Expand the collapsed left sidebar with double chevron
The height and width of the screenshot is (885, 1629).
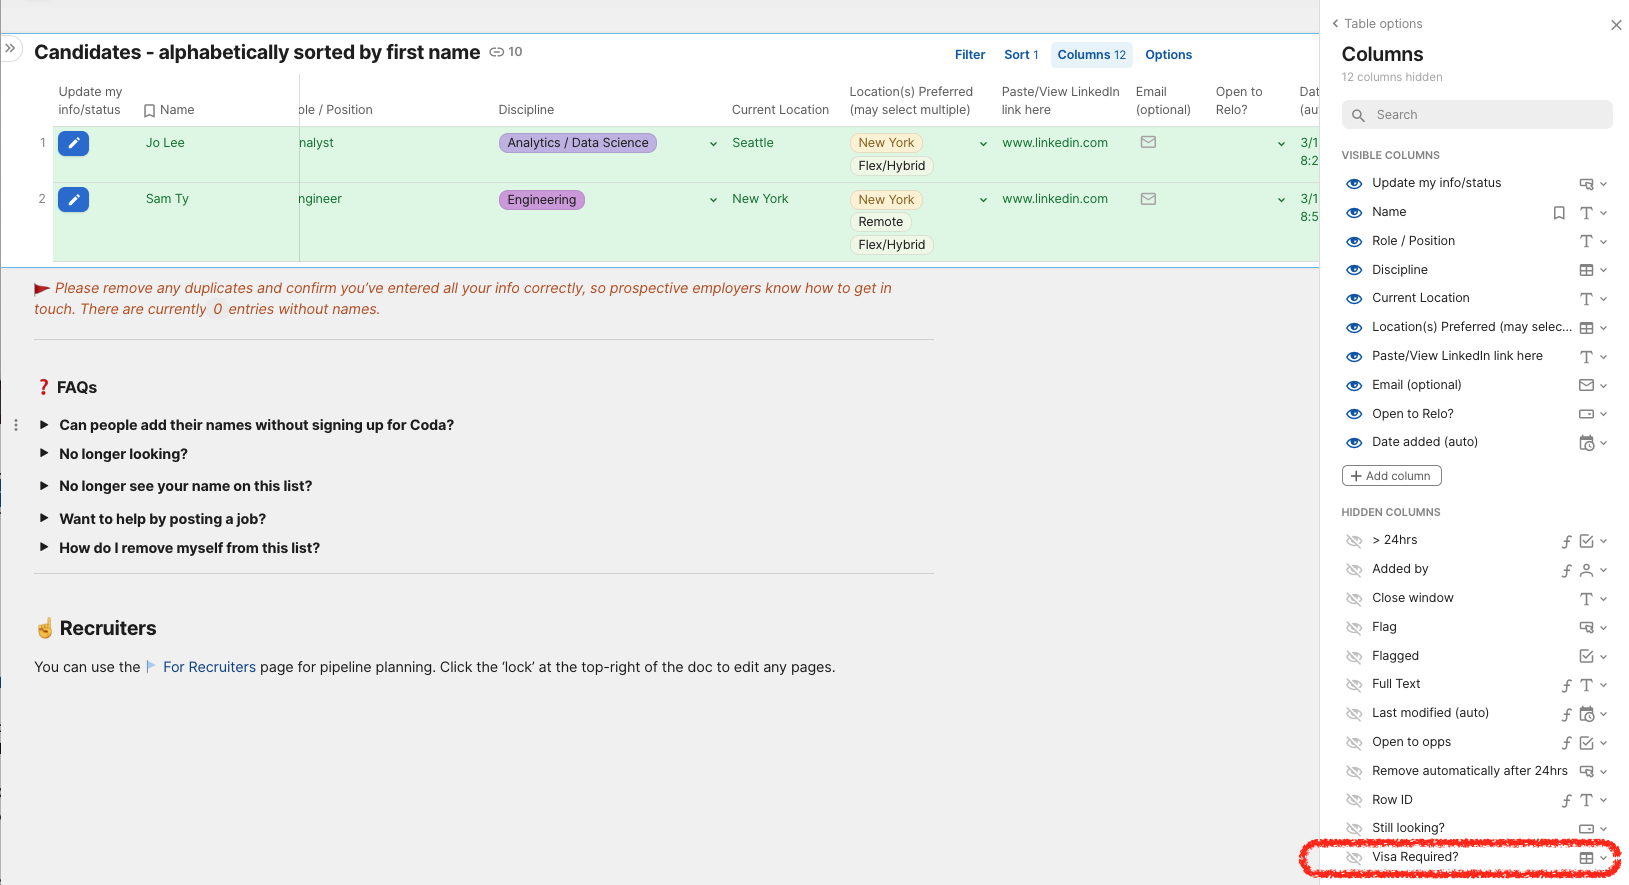[x=11, y=48]
